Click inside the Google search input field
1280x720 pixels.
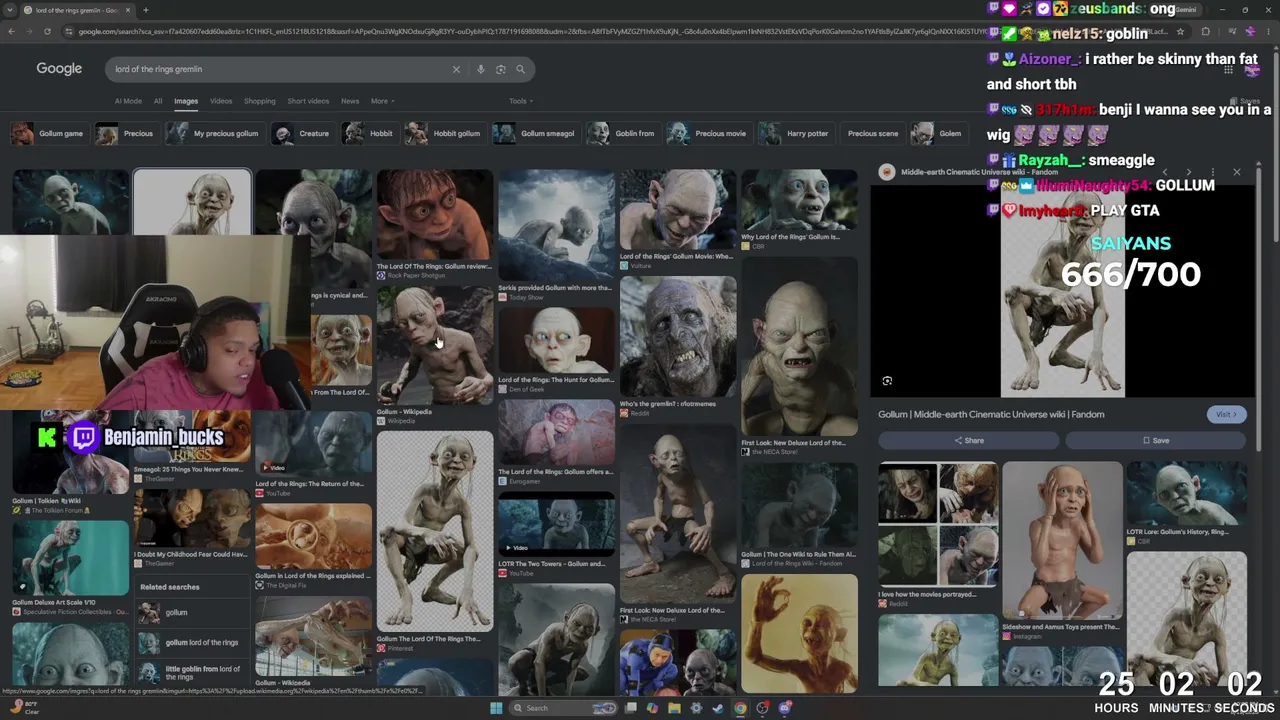point(279,69)
